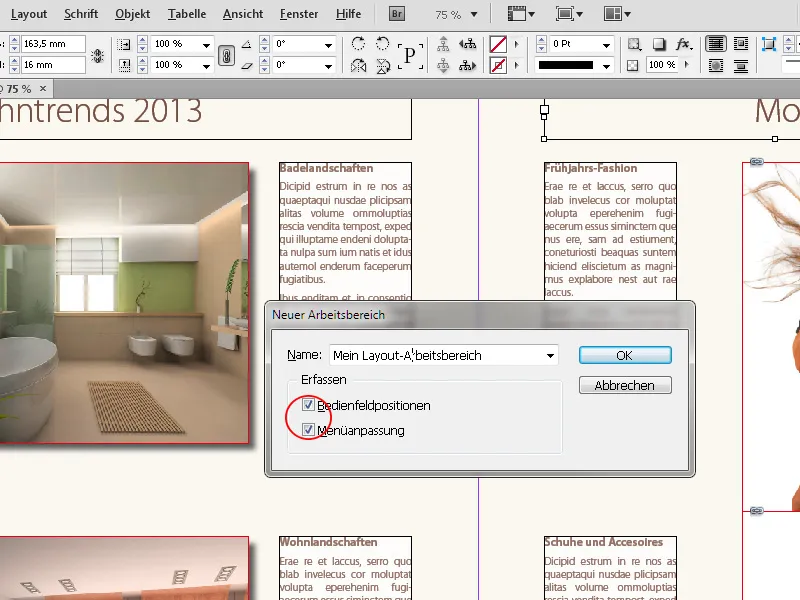Click the bathroom image thumbnail in the layout
This screenshot has height=600, width=800.
[x=124, y=303]
